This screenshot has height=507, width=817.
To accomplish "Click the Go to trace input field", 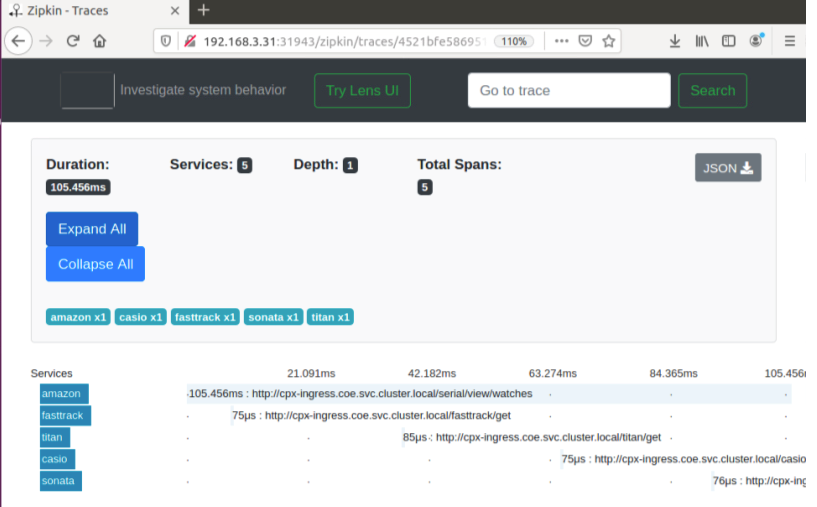I will click(x=568, y=91).
